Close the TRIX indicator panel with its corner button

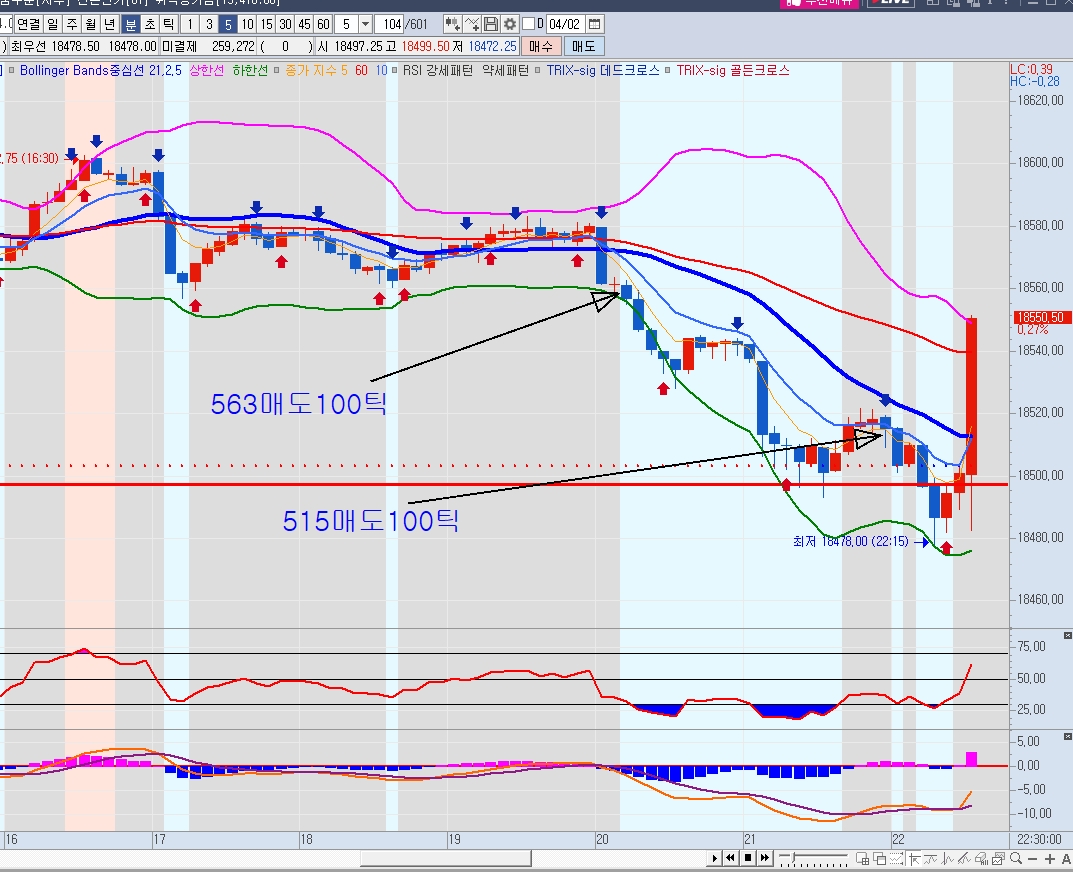coord(1068,736)
